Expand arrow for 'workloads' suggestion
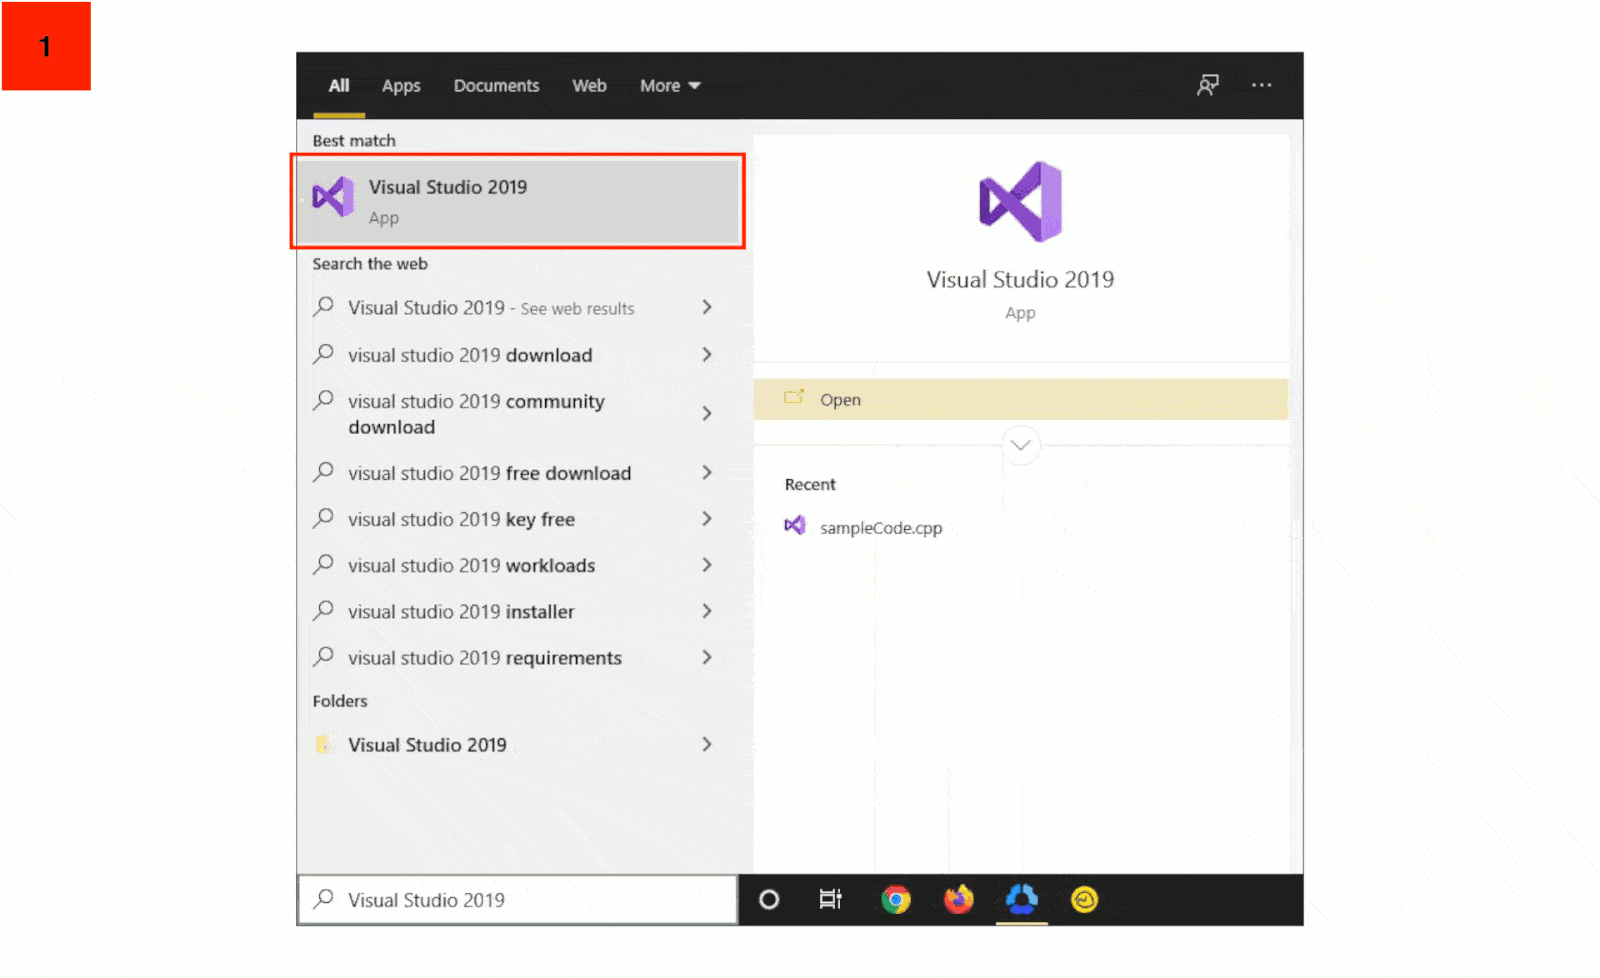 [707, 565]
